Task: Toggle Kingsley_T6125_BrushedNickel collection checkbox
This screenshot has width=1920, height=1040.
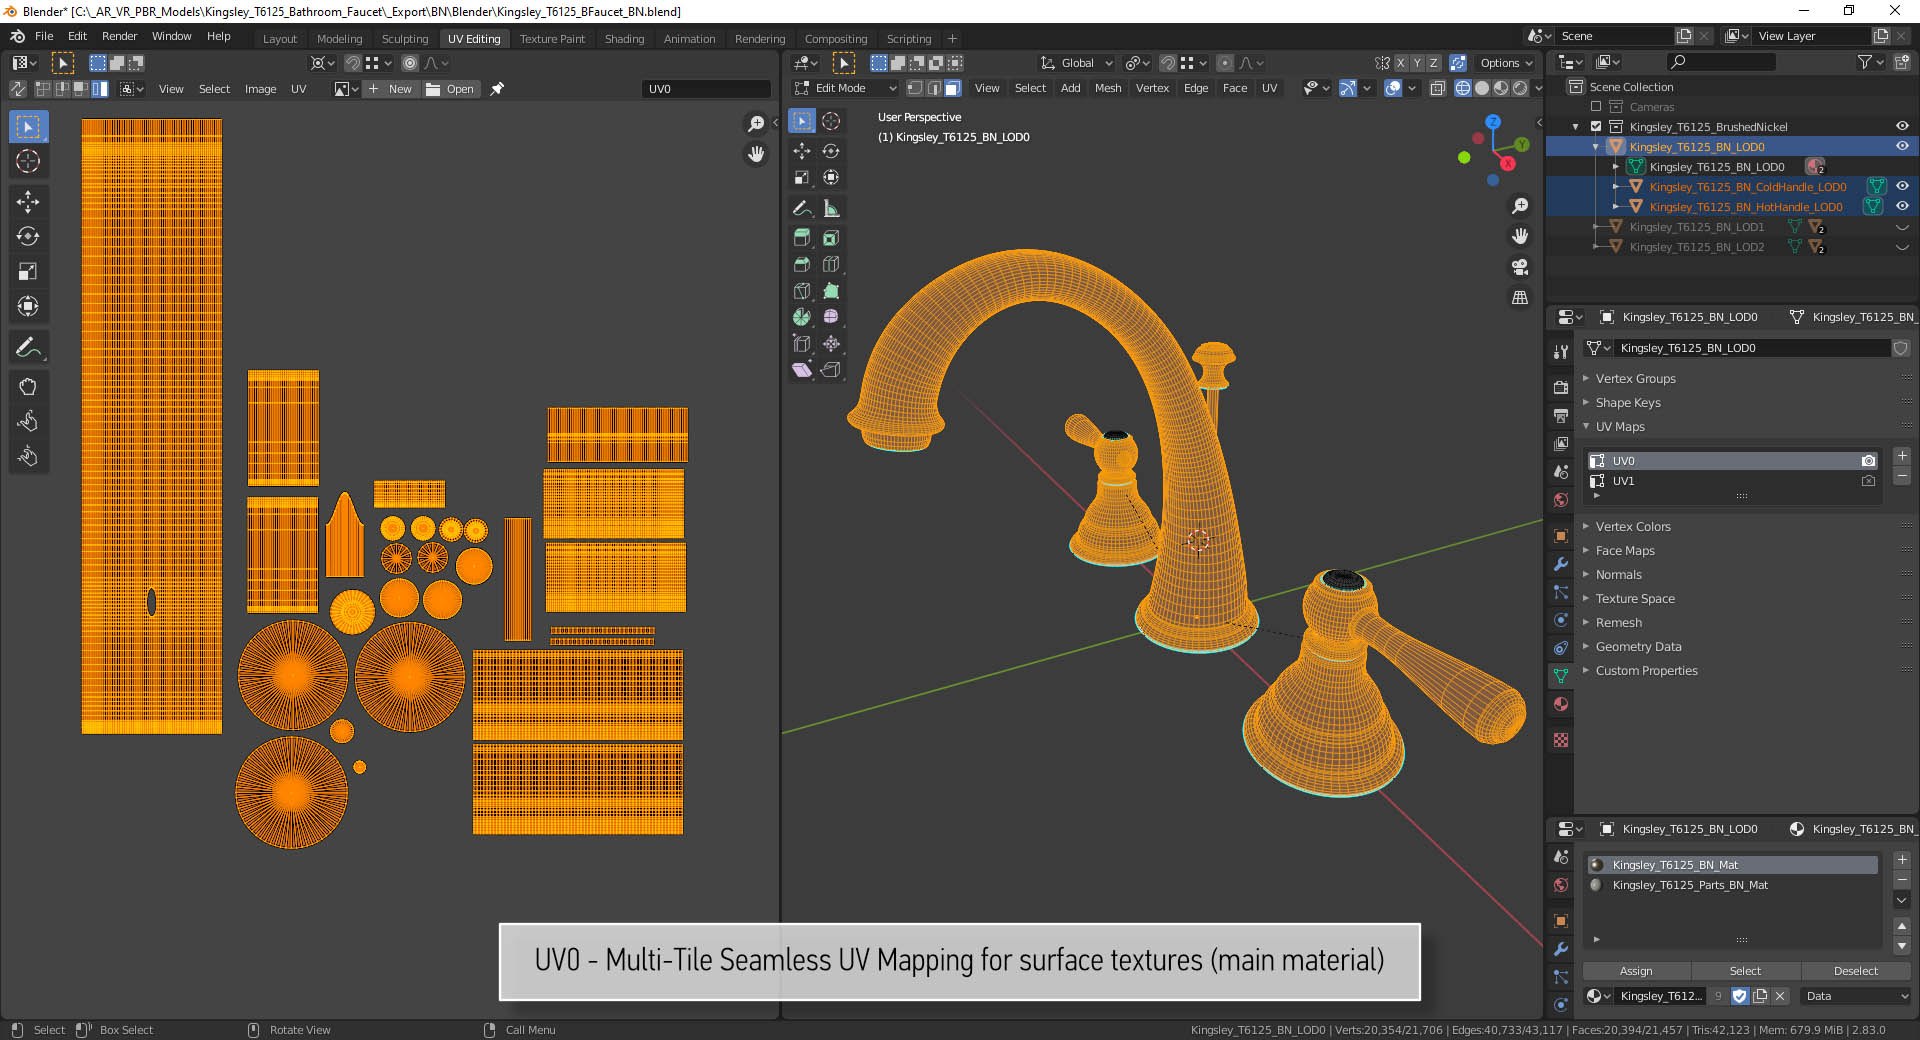Action: (x=1596, y=127)
